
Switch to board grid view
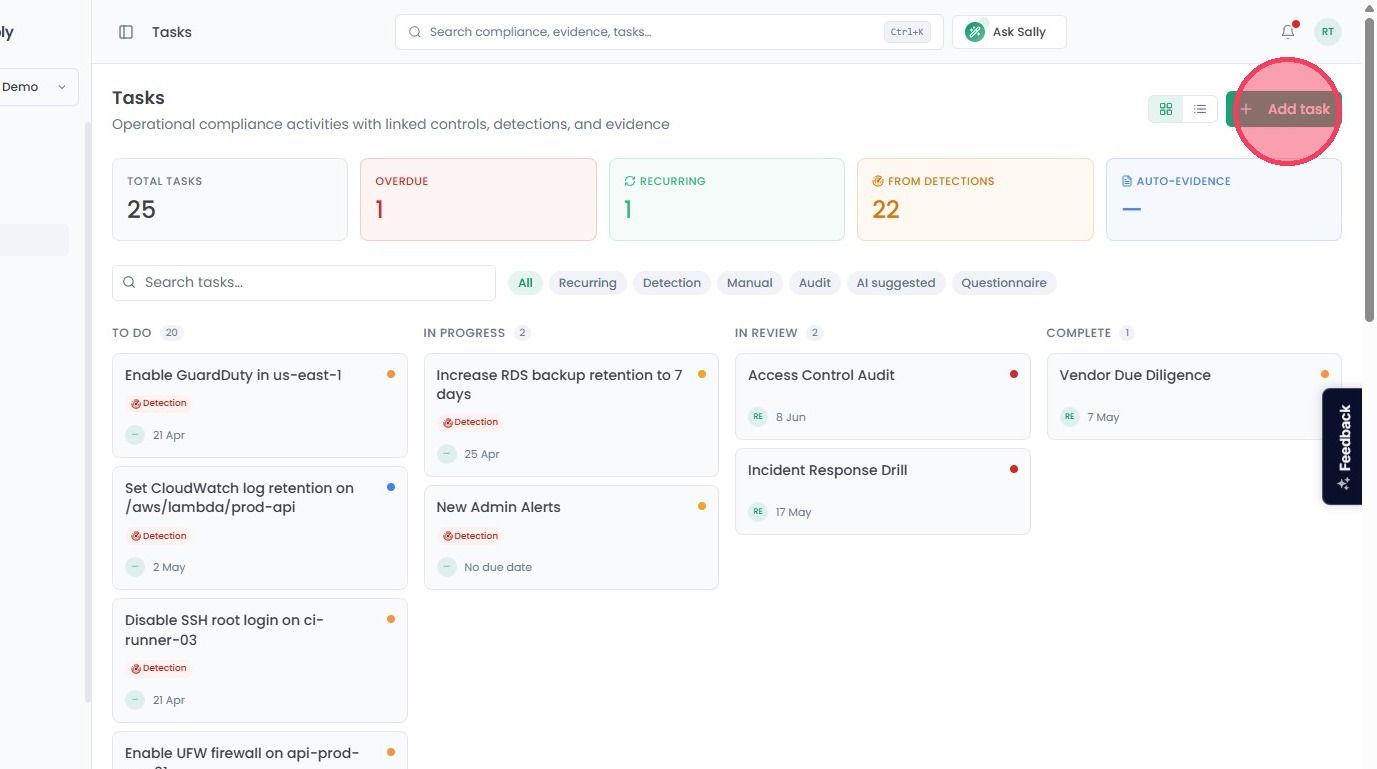(1166, 109)
